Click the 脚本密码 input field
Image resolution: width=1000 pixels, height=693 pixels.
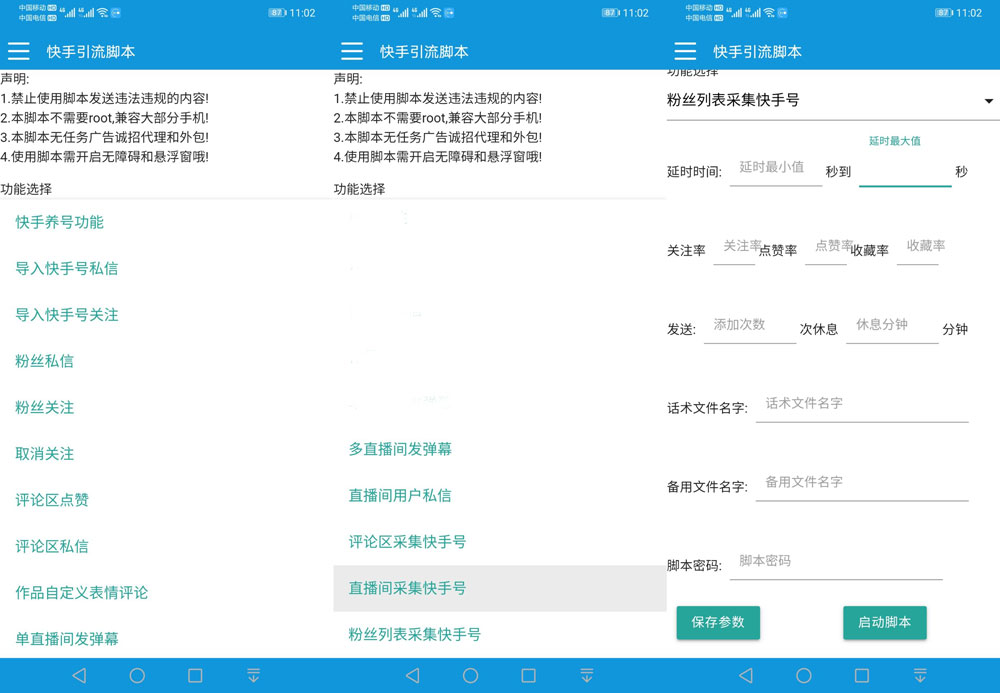(x=835, y=562)
